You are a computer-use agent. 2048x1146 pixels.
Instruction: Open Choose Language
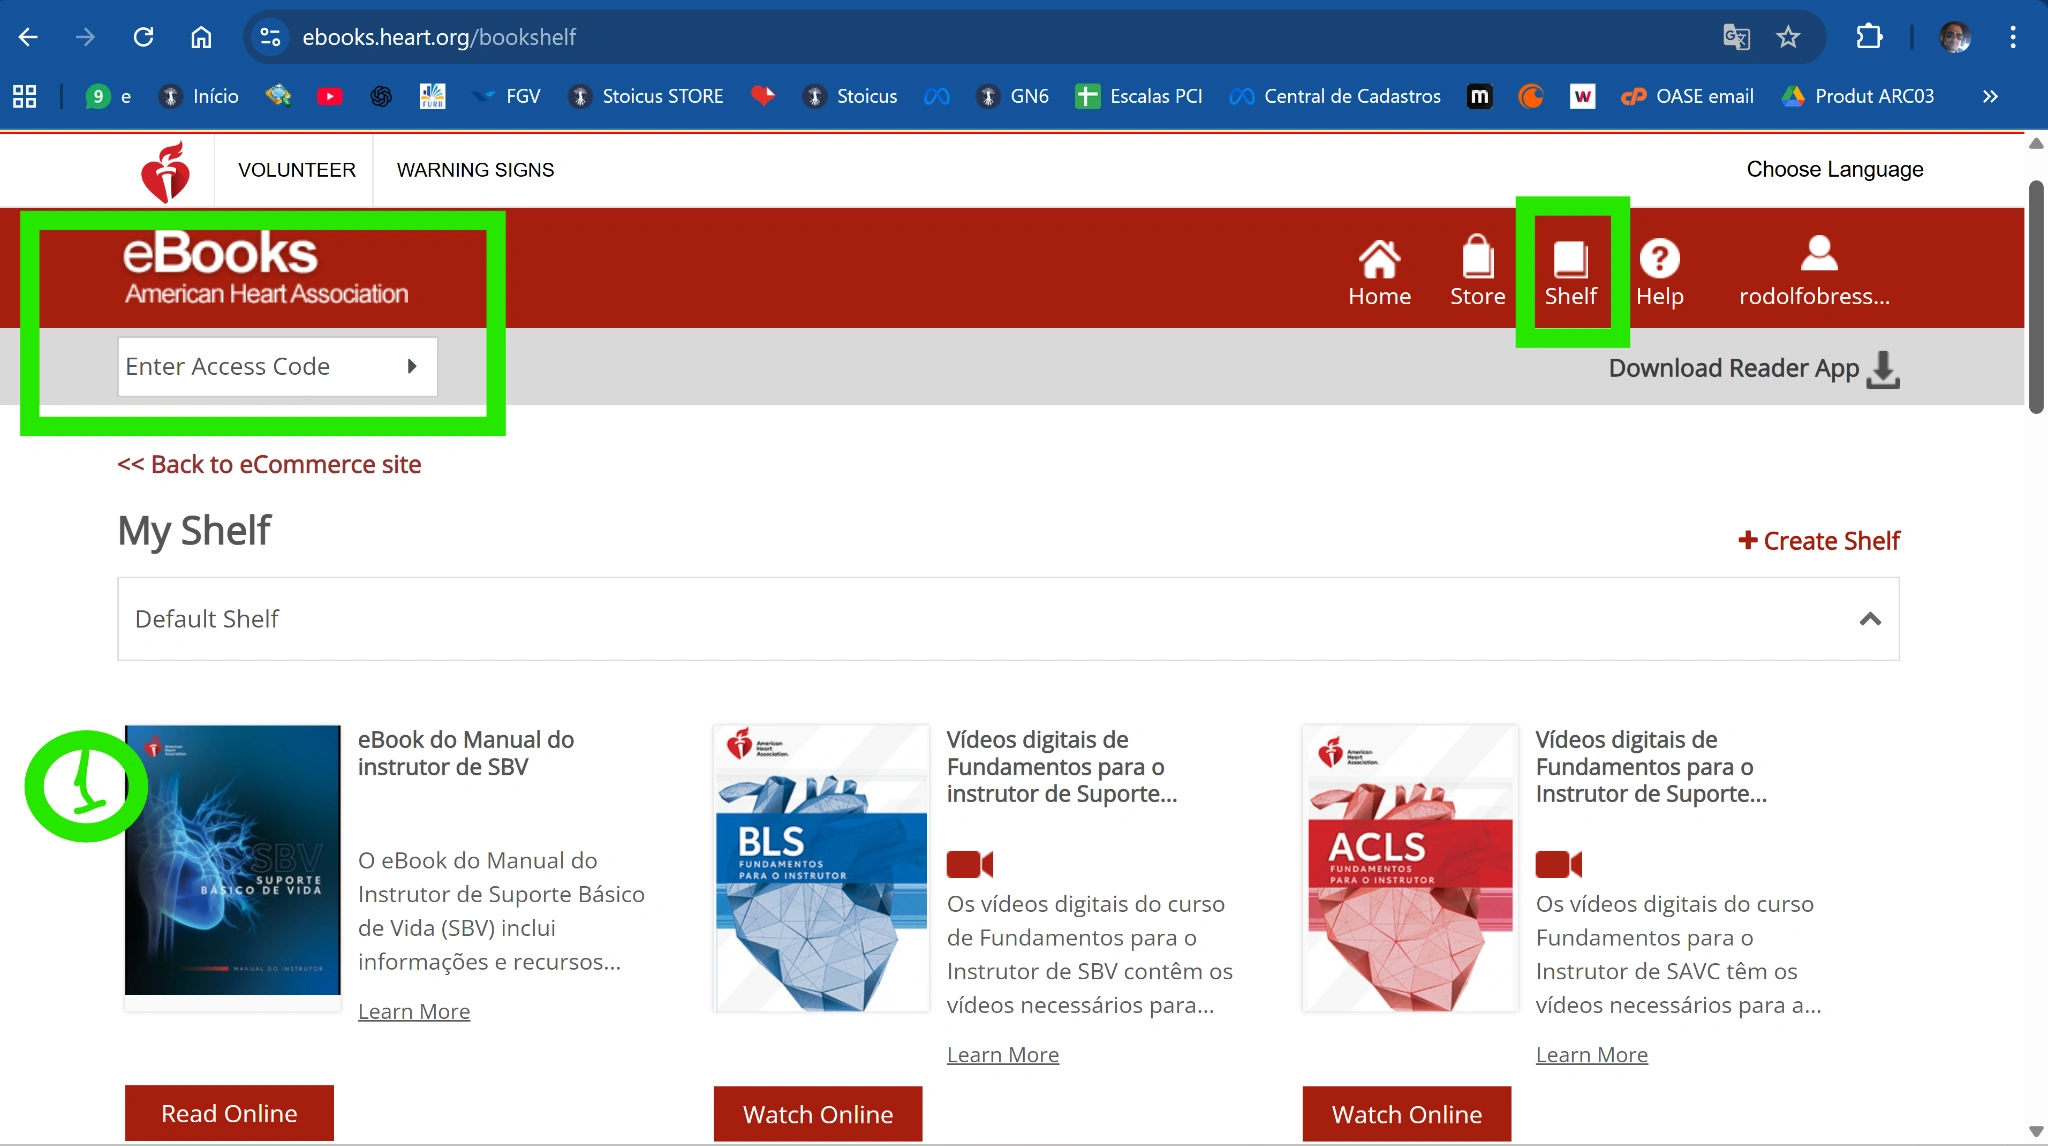tap(1835, 170)
